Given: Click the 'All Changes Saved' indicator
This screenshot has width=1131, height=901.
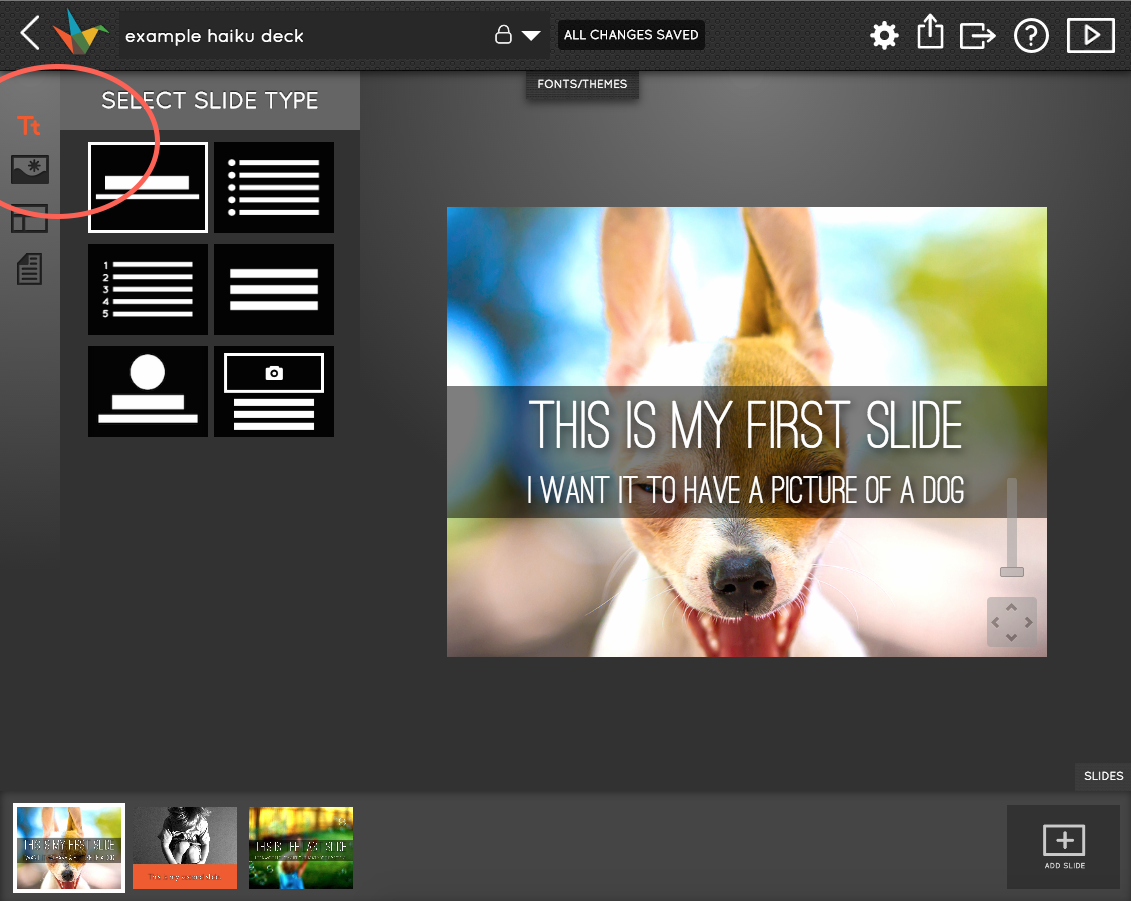Looking at the screenshot, I should [x=631, y=35].
